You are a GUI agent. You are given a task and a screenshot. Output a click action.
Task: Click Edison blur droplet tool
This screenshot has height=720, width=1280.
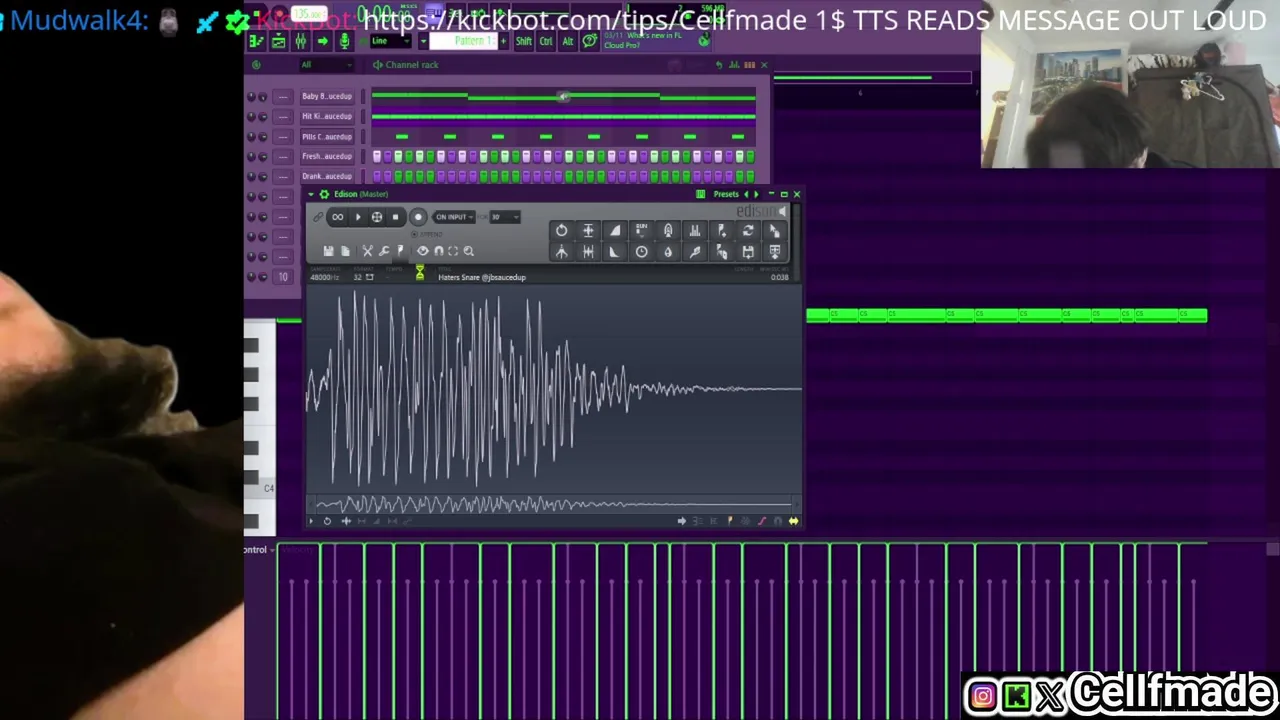668,253
